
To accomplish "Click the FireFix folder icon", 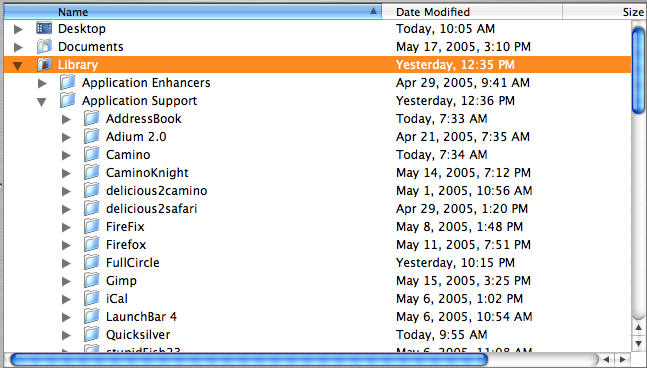I will (x=92, y=226).
